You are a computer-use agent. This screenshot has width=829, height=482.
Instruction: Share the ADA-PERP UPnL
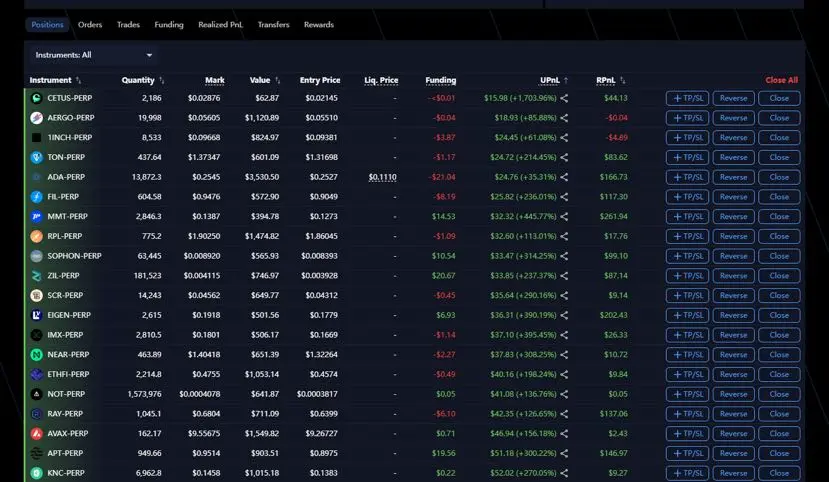coord(564,177)
